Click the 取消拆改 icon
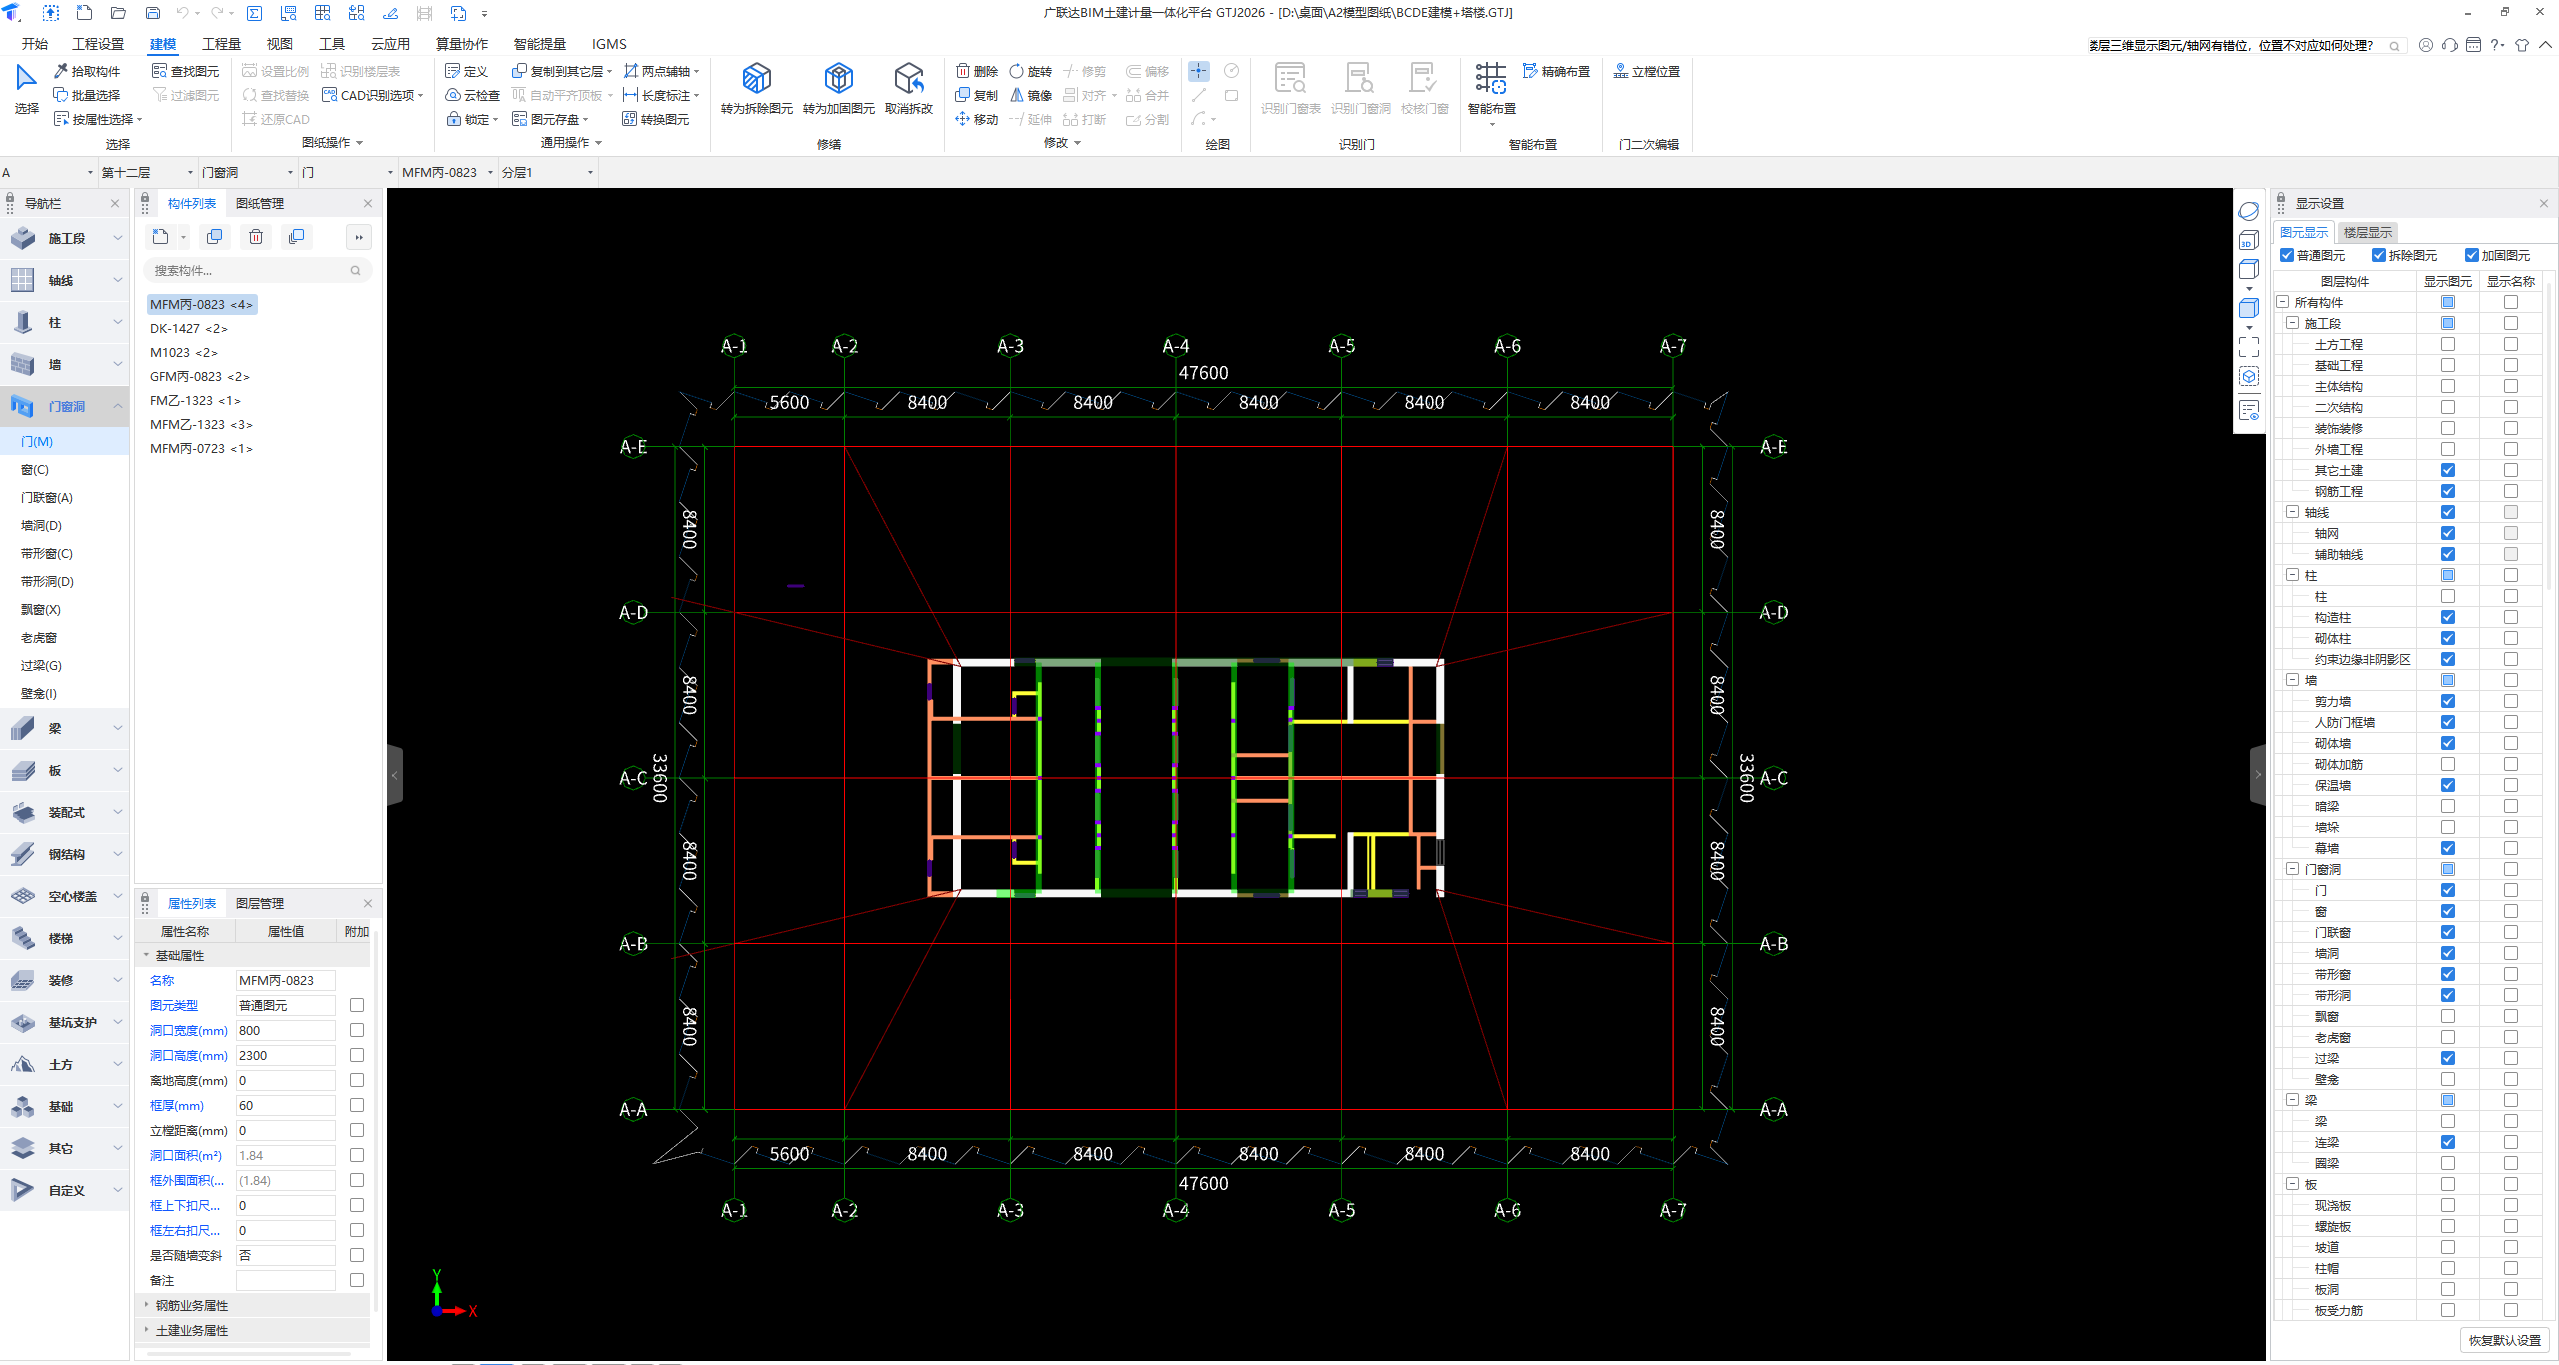 tap(908, 79)
